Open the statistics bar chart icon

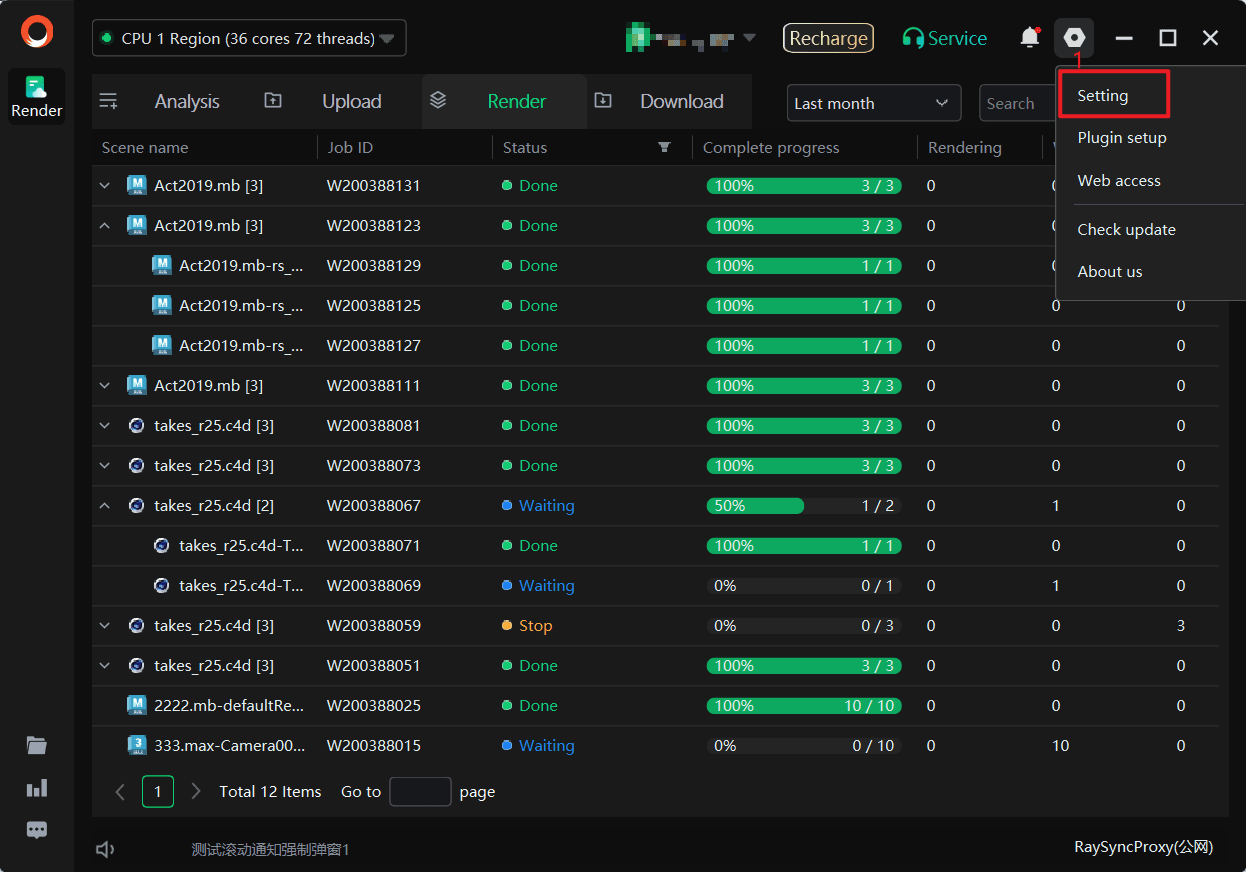(x=37, y=788)
